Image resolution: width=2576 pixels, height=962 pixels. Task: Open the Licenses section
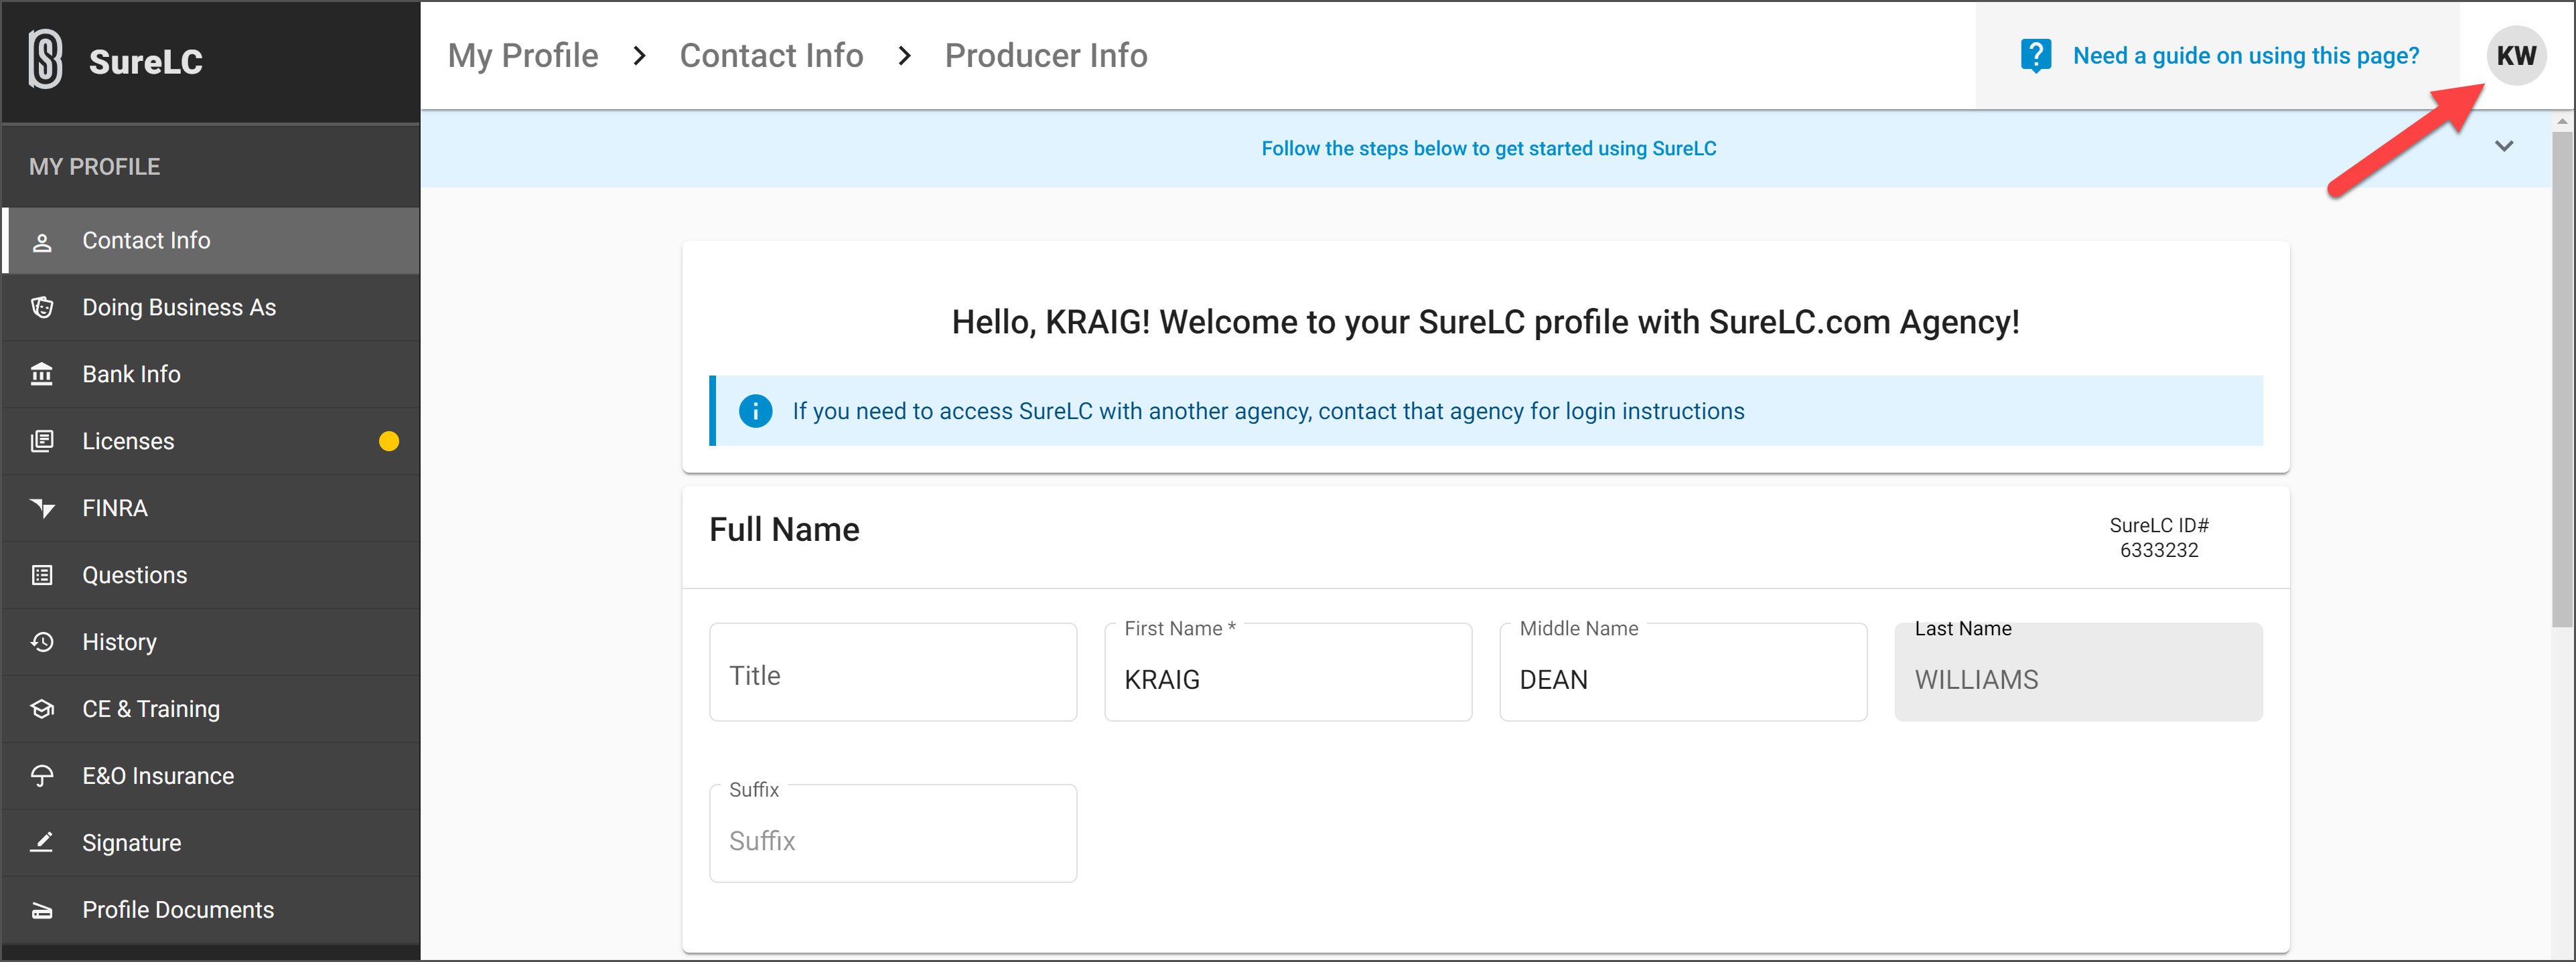[211, 442]
